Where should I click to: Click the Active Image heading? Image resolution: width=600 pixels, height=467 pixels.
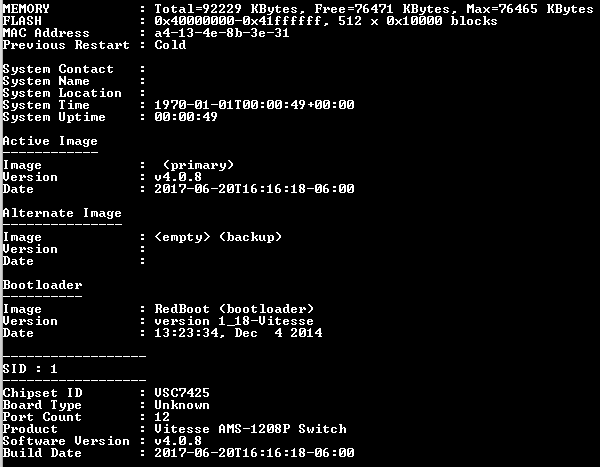pyautogui.click(x=50, y=141)
